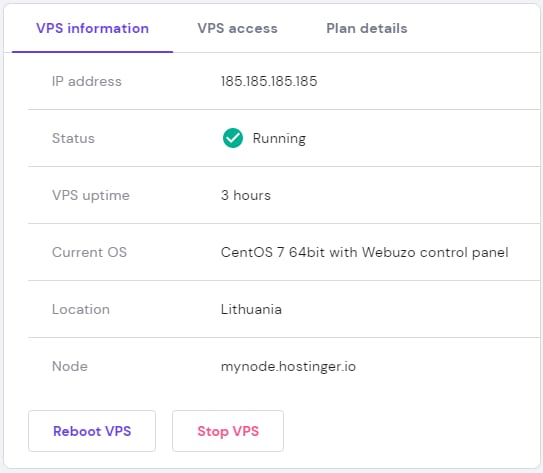Click the Status label
The width and height of the screenshot is (543, 473).
73,139
